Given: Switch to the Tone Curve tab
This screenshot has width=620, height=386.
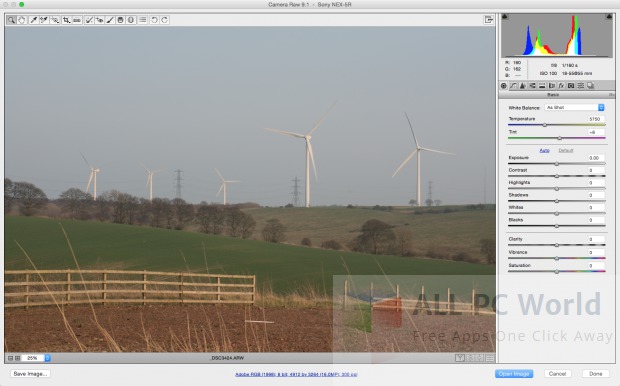Looking at the screenshot, I should [x=513, y=85].
